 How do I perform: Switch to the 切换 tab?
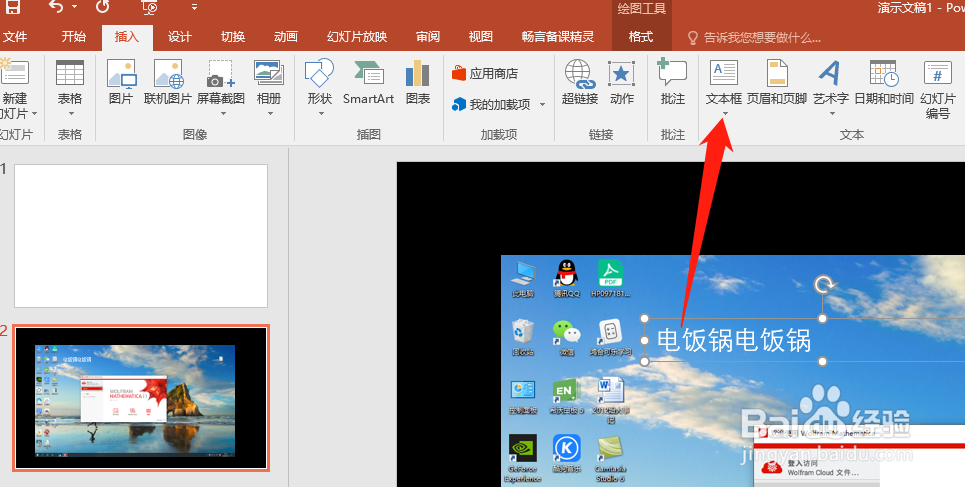tap(233, 37)
